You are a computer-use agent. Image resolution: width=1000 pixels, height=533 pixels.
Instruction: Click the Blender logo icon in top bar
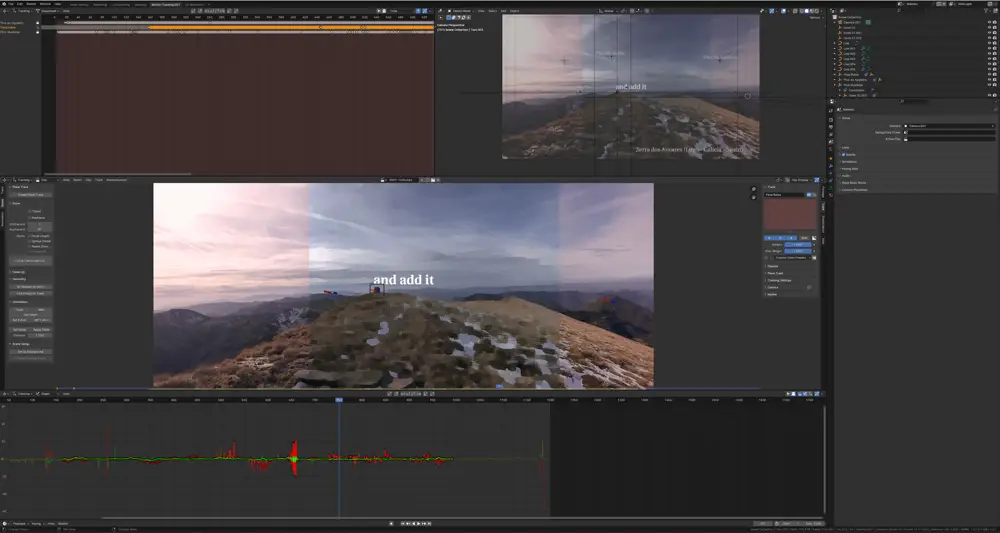(4, 4)
